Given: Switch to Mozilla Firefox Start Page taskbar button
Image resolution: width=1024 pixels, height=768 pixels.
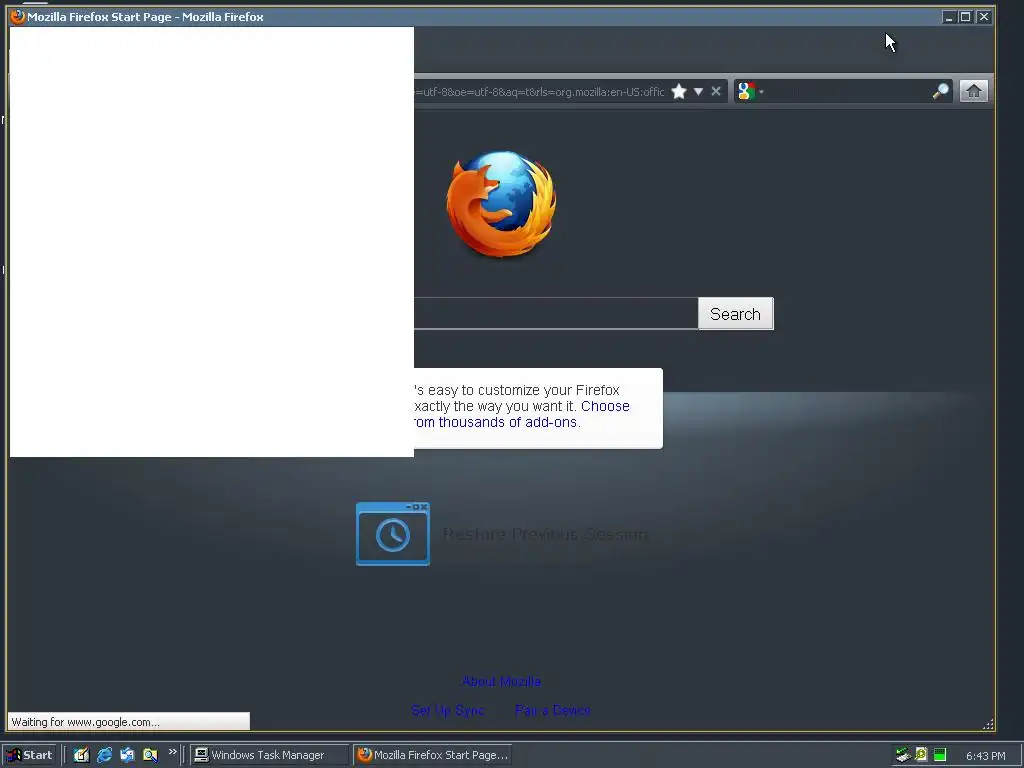Looking at the screenshot, I should coord(432,755).
